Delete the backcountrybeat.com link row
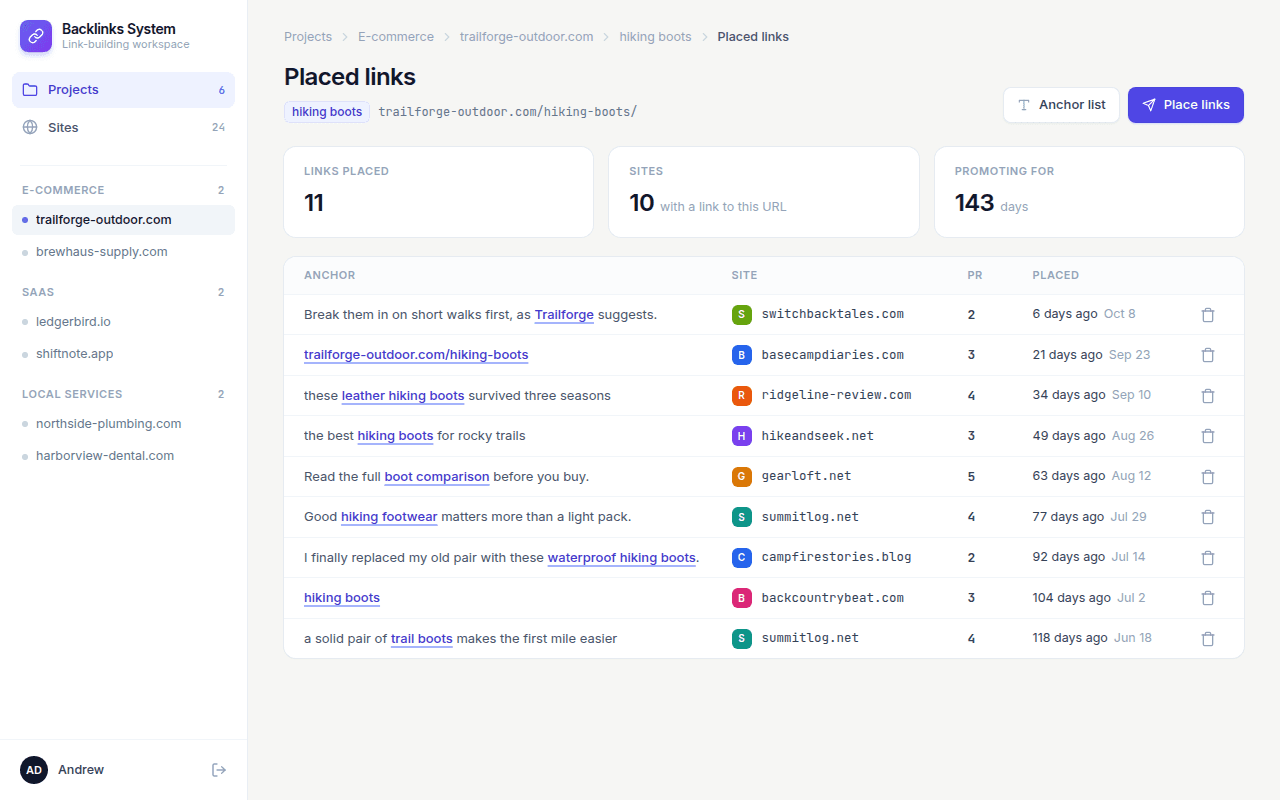The image size is (1280, 800). pyautogui.click(x=1207, y=598)
